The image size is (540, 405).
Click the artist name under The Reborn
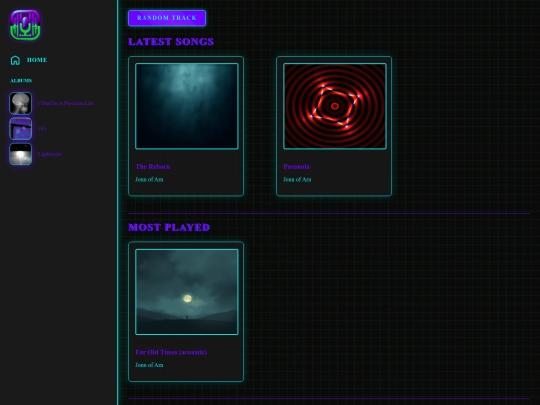click(x=149, y=179)
